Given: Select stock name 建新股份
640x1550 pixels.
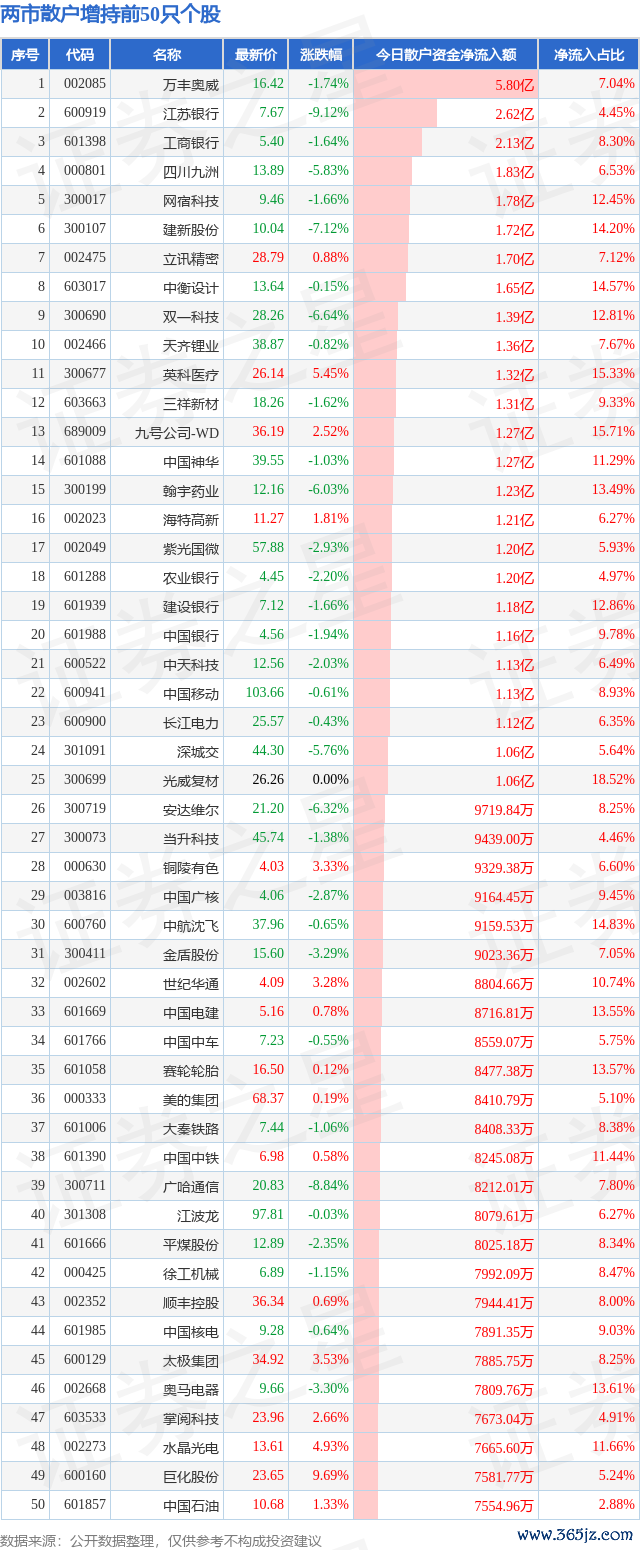Looking at the screenshot, I should pos(190,229).
